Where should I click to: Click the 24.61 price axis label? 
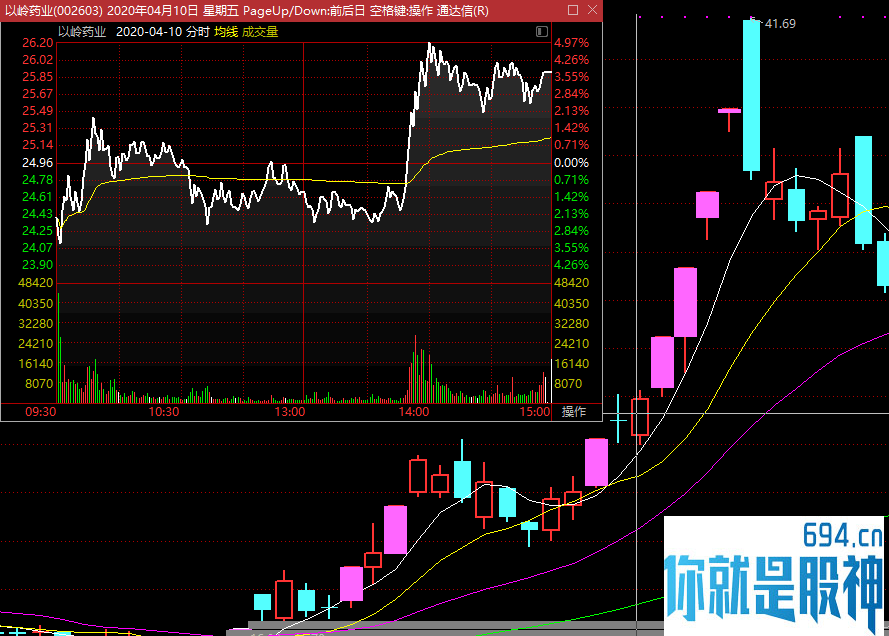click(x=37, y=197)
